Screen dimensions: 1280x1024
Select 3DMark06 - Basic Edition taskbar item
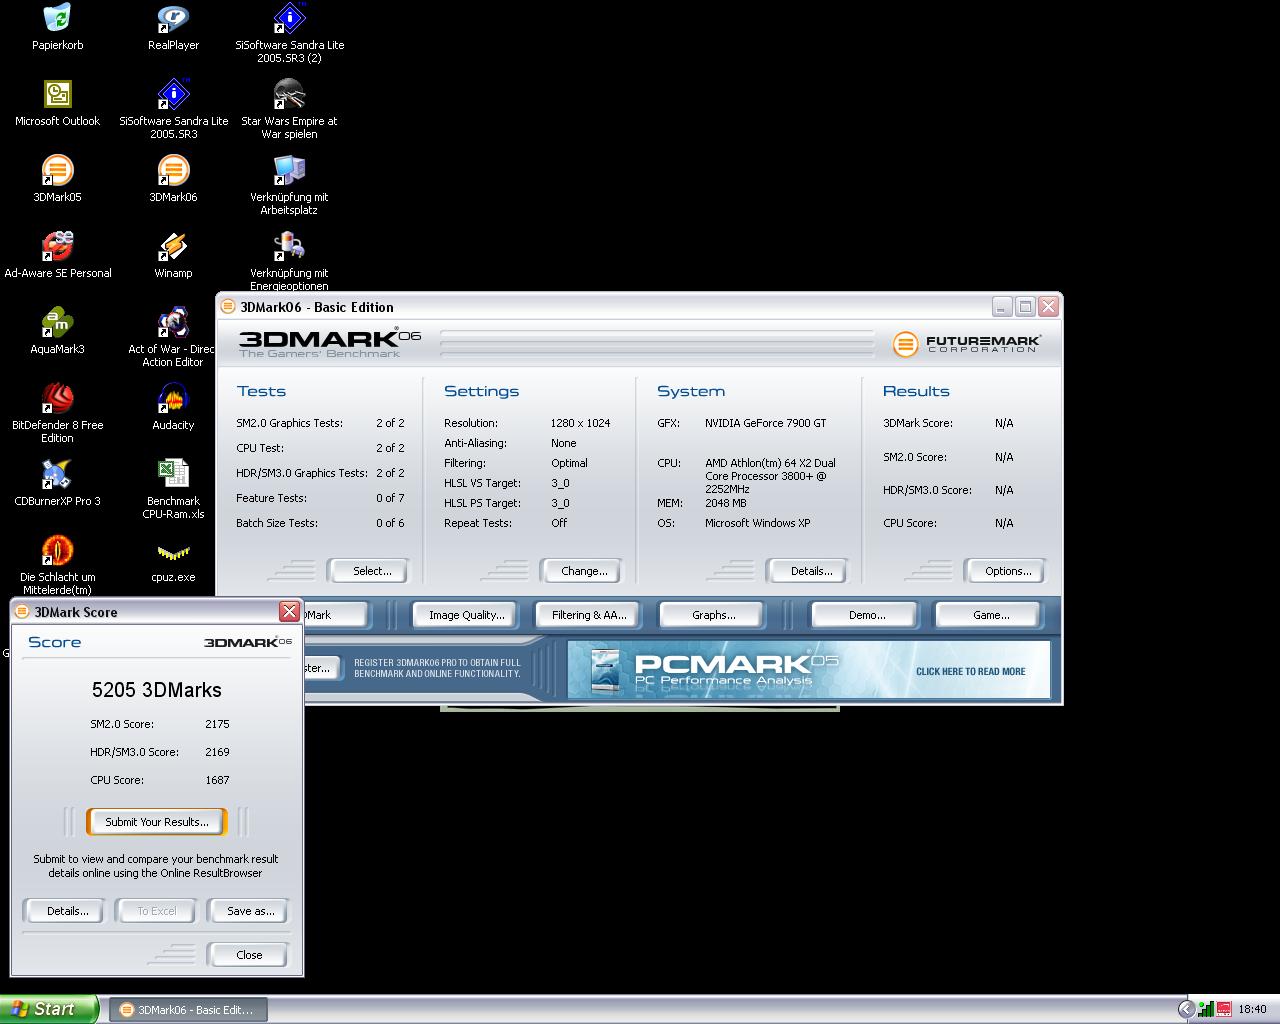coord(186,1010)
